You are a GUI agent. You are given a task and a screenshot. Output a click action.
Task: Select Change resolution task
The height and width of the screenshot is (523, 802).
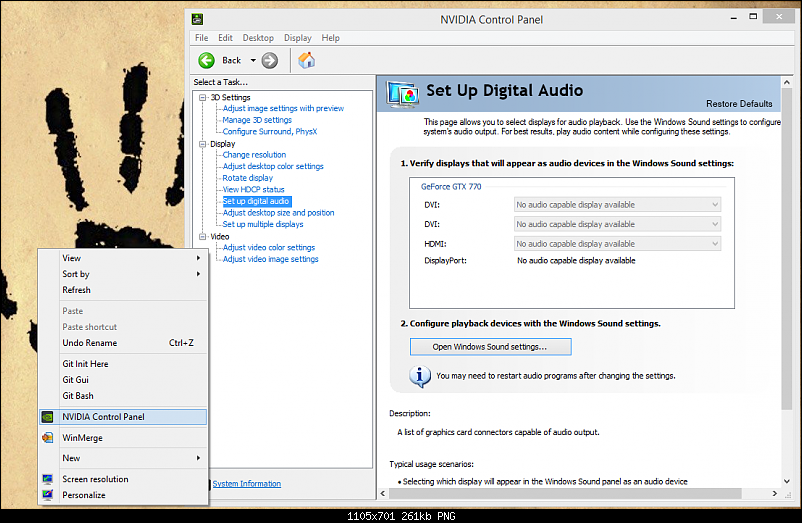pyautogui.click(x=254, y=155)
